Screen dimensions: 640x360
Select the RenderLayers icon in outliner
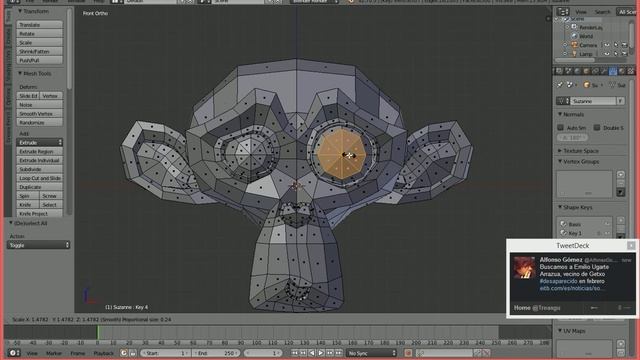coord(574,27)
